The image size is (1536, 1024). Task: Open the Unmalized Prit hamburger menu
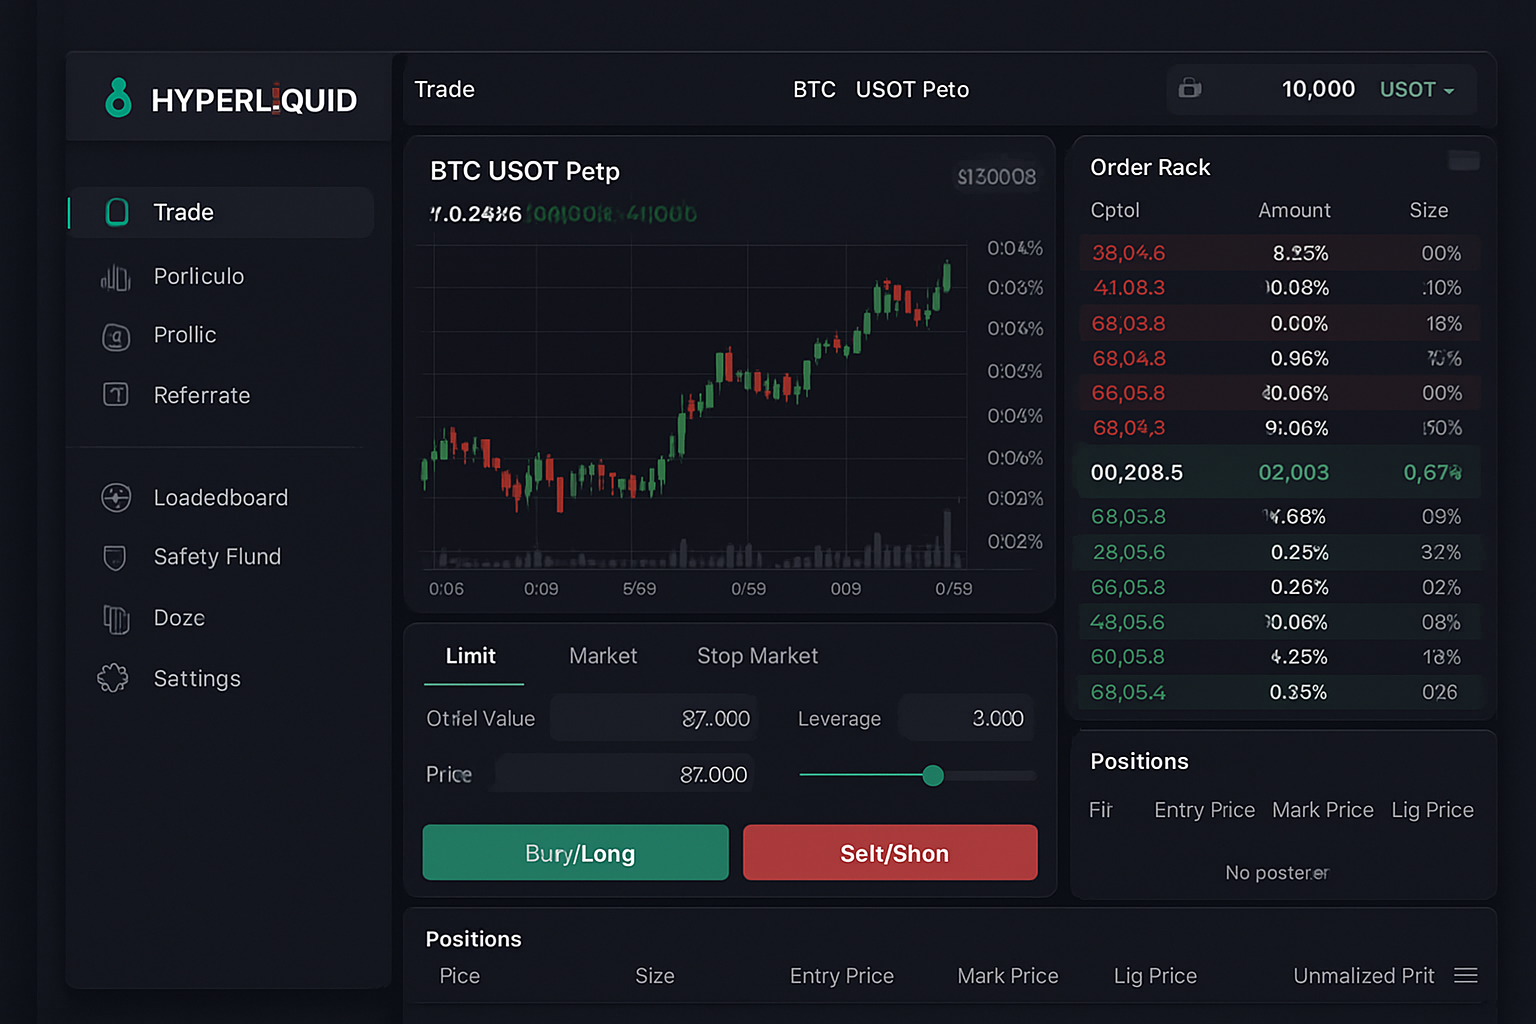click(x=1466, y=975)
